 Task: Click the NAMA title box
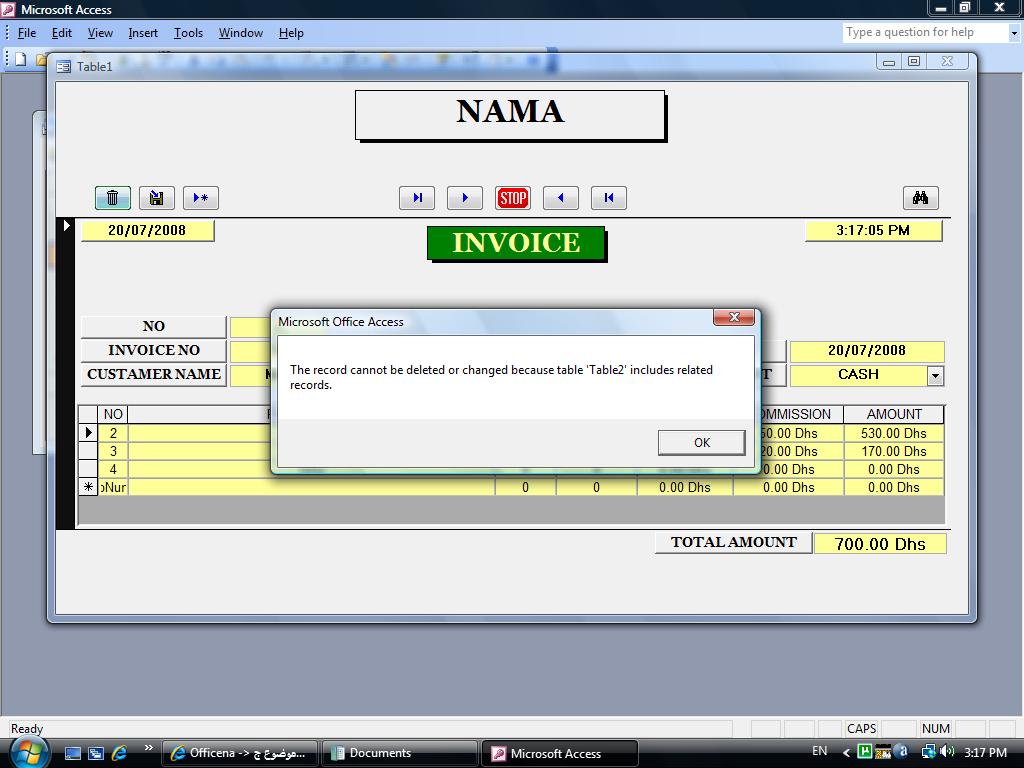pyautogui.click(x=510, y=114)
